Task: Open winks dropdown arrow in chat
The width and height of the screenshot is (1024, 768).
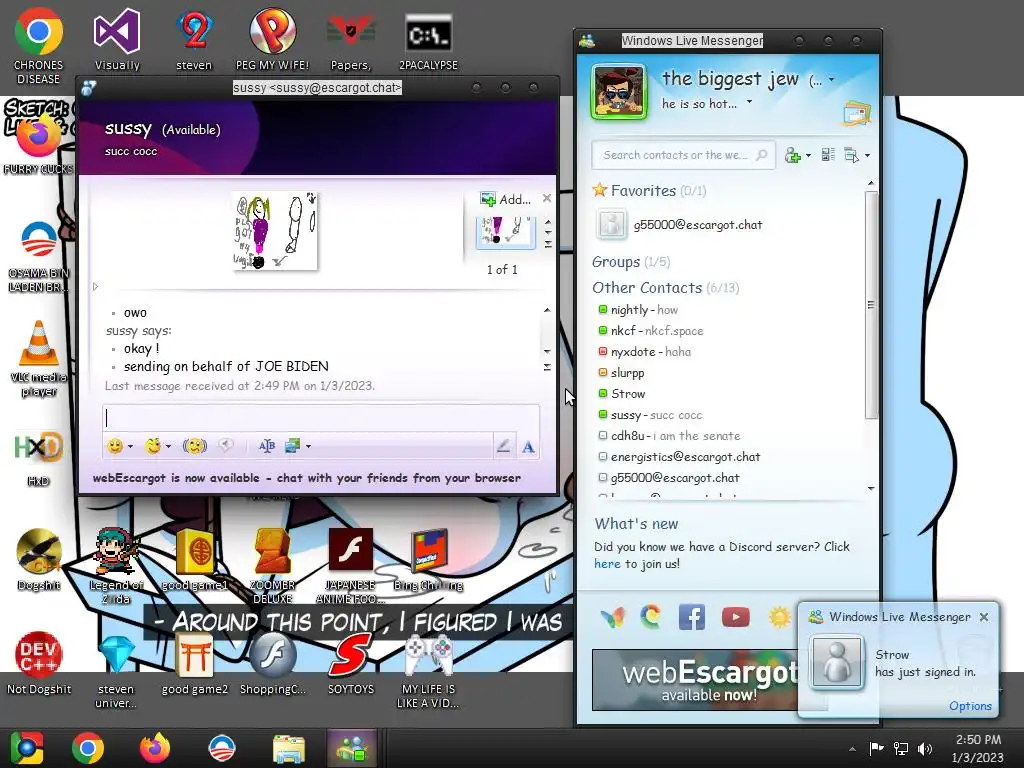Action: [168, 447]
